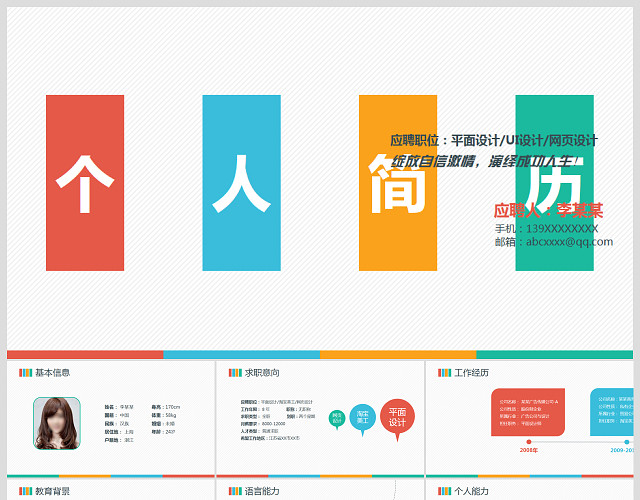This screenshot has width=640, height=500.
Task: Open the 语言能力 slide thumbnail
Action: 320,490
